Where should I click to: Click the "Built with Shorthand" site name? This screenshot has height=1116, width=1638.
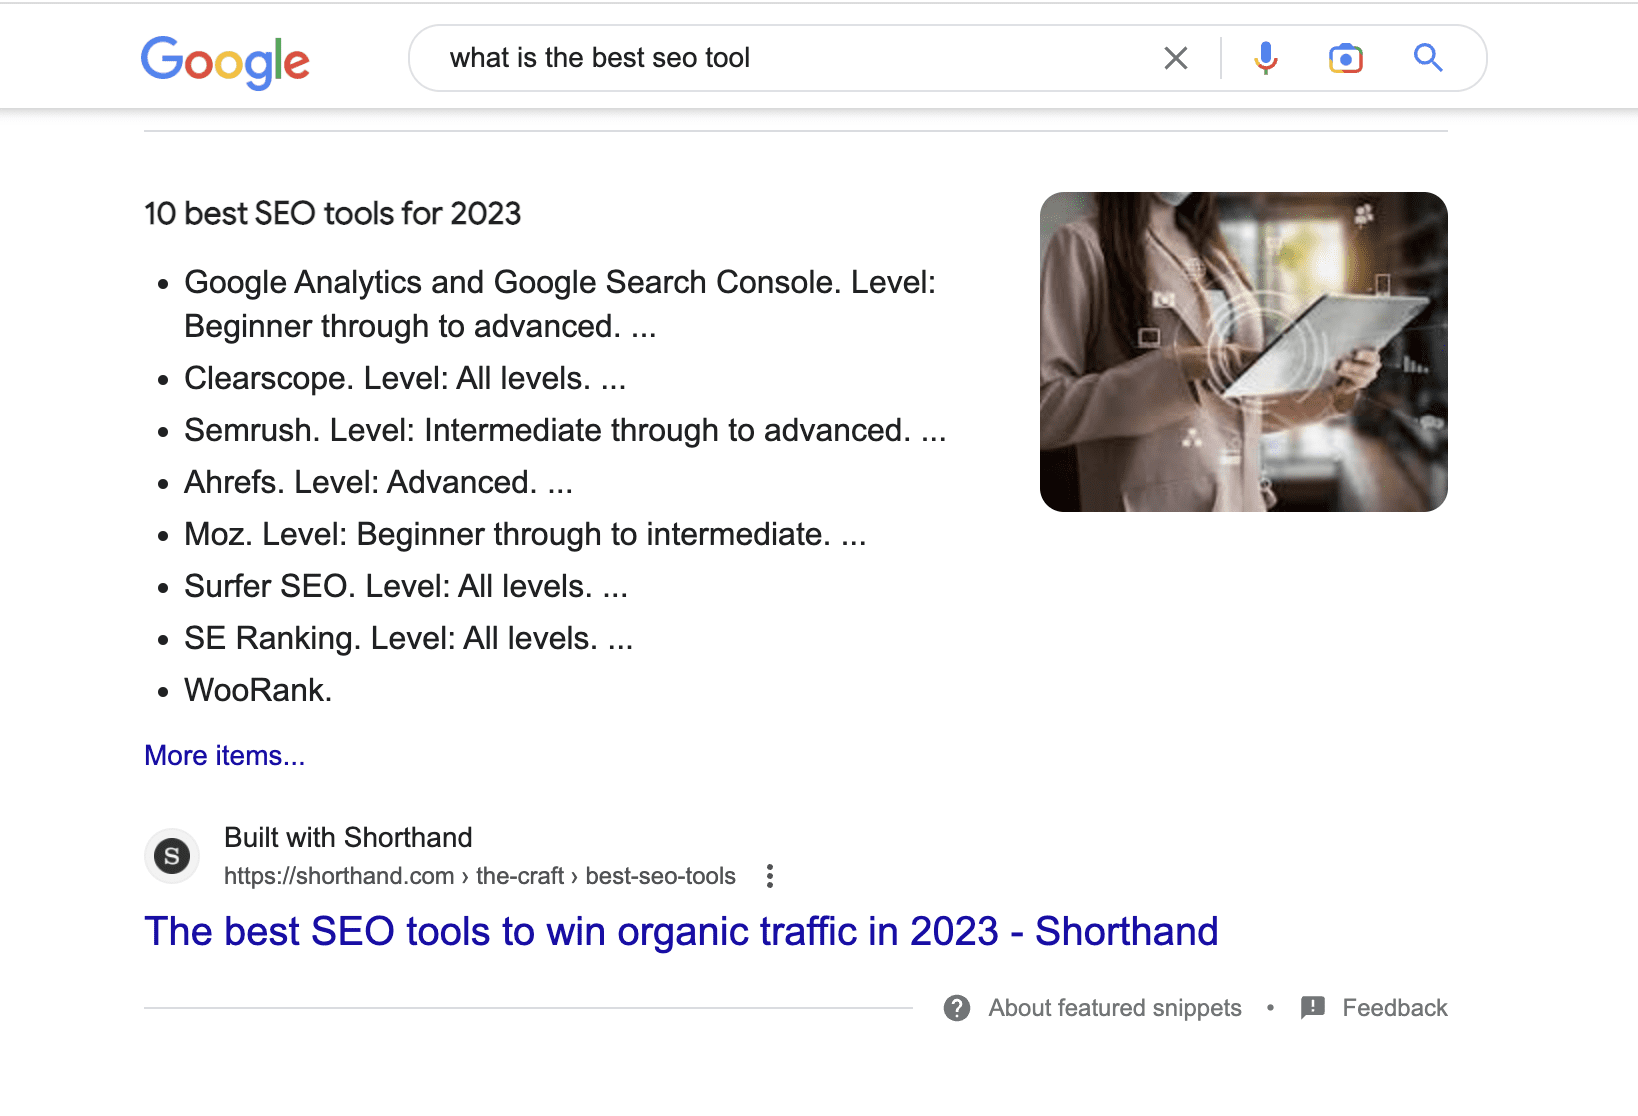348,837
